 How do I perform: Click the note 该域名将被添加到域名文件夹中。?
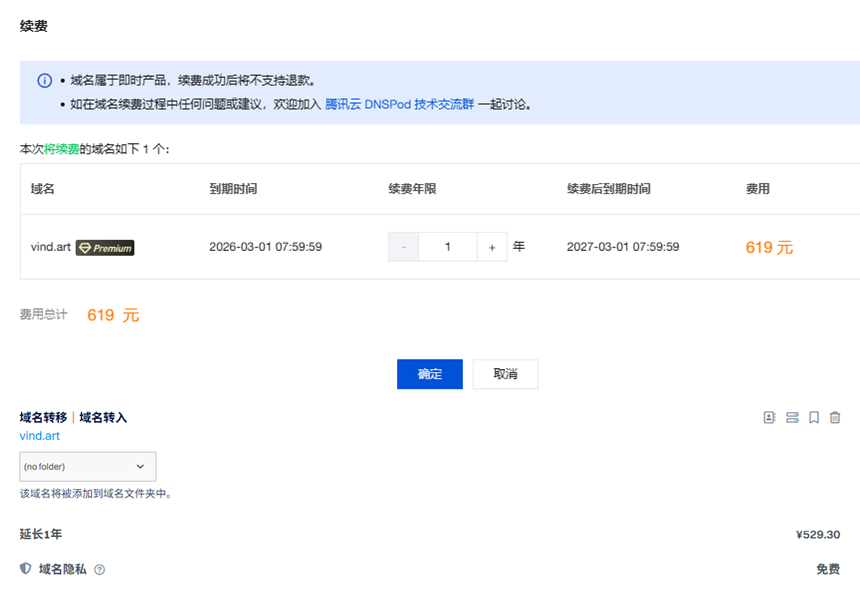(96, 494)
